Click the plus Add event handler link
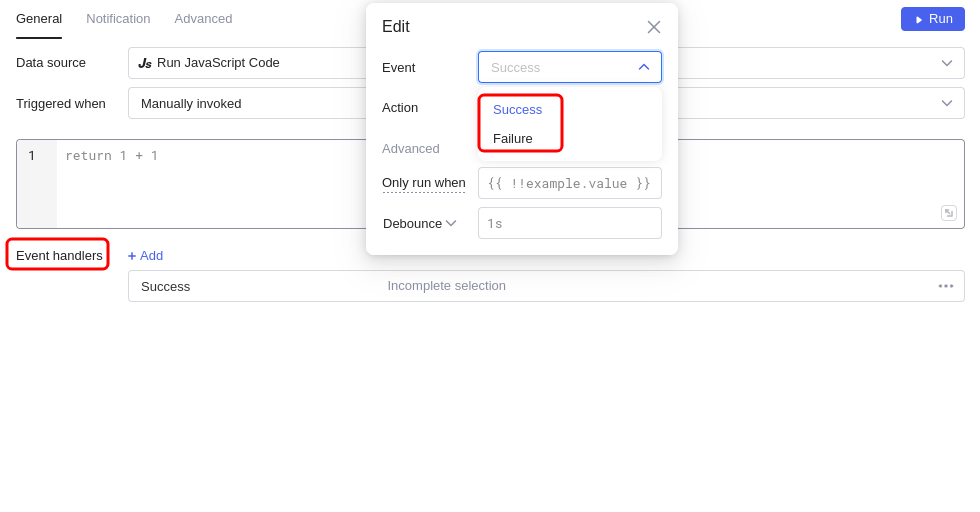Image resolution: width=980 pixels, height=512 pixels. tap(146, 256)
